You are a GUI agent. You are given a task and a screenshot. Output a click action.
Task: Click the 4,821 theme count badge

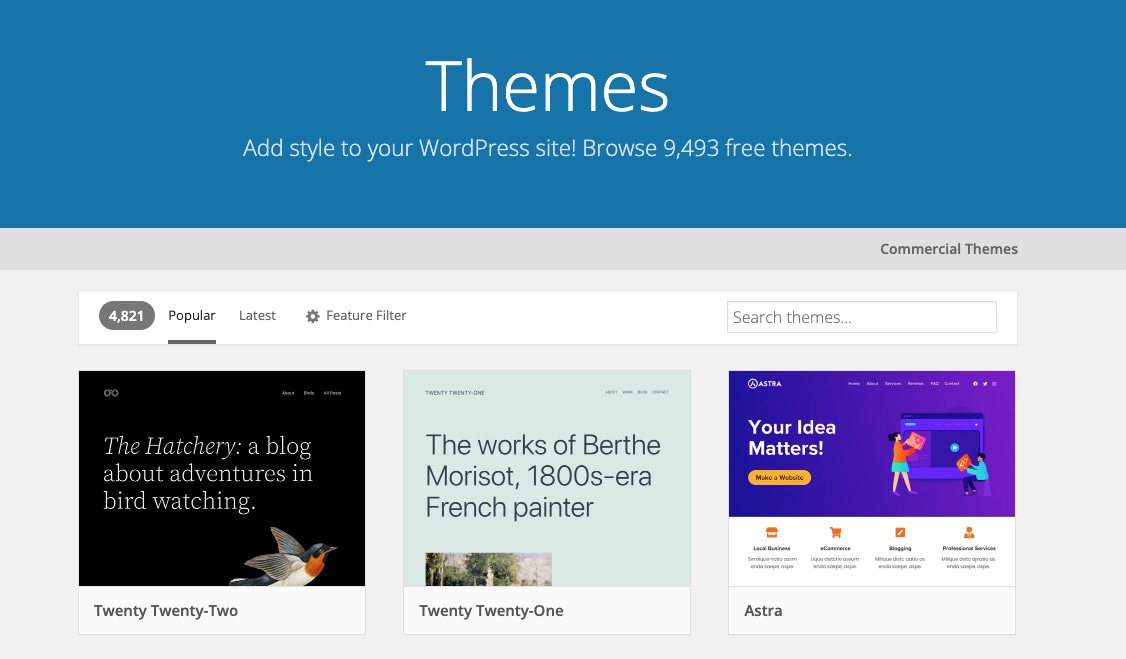126,315
